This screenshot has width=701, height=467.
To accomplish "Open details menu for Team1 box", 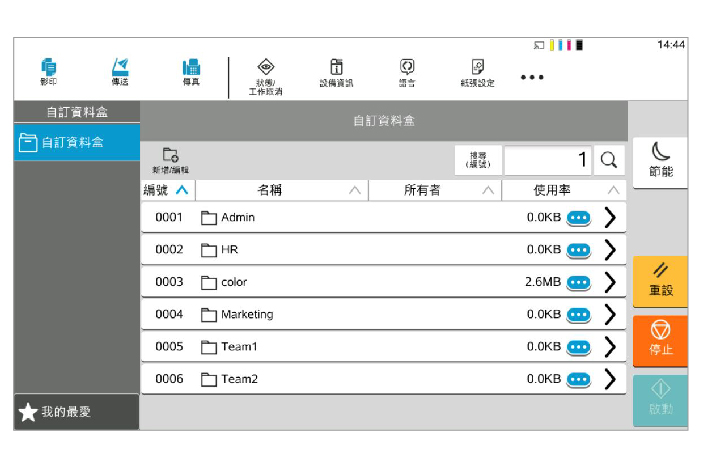I will [579, 347].
